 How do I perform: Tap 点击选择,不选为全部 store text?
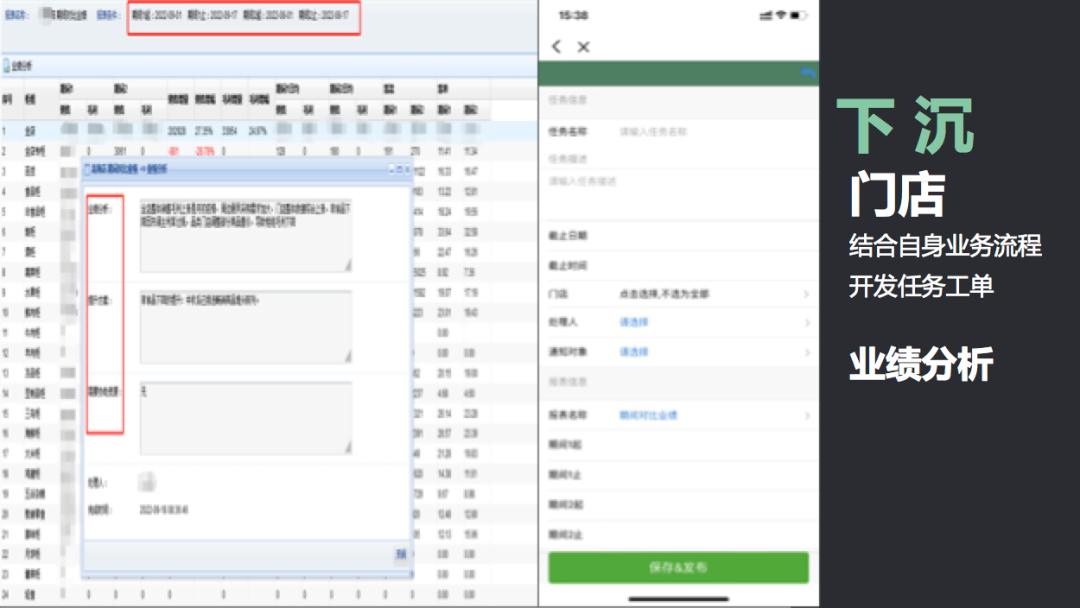[664, 294]
